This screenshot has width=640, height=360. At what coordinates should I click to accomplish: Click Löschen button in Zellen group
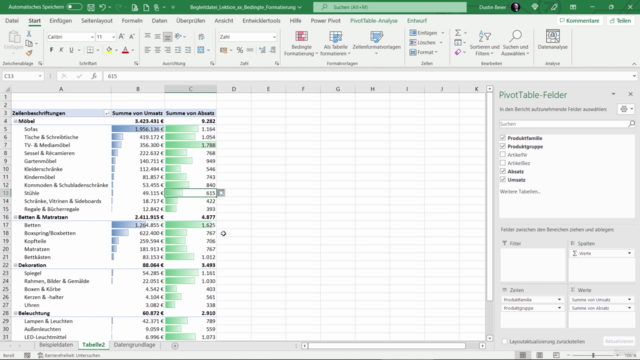[x=426, y=42]
